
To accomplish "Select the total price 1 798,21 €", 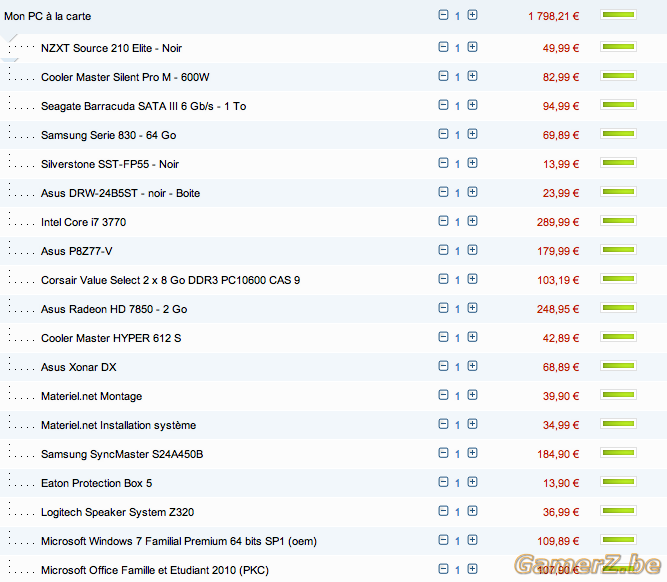I will (553, 16).
